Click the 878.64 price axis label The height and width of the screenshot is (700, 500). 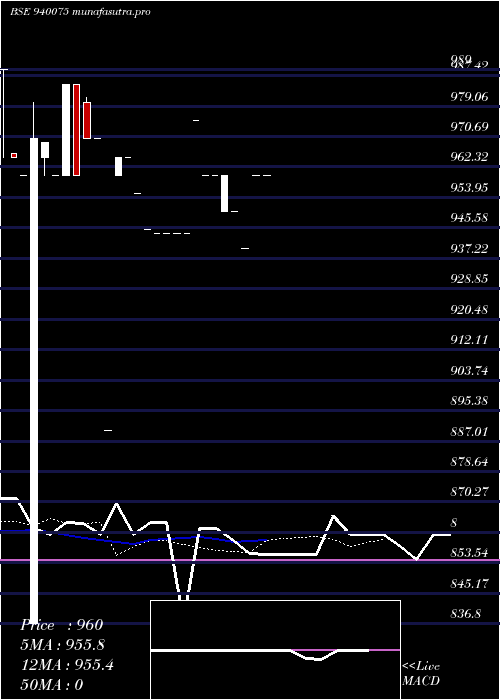[469, 462]
